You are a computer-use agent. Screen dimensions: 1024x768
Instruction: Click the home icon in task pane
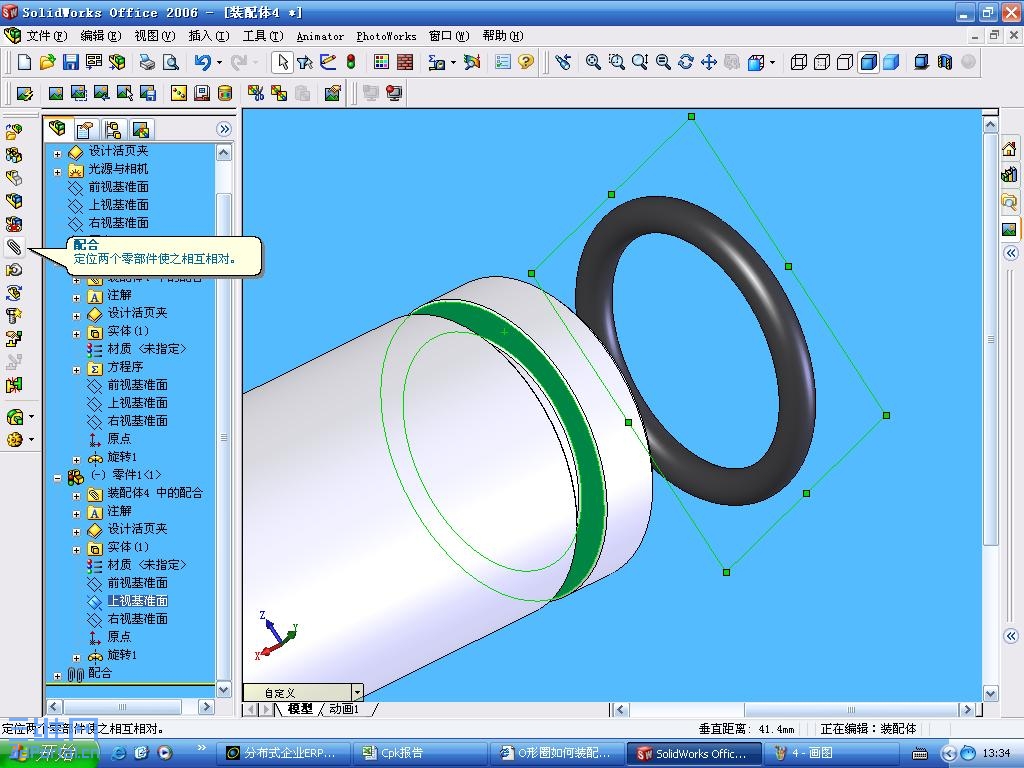click(1009, 149)
